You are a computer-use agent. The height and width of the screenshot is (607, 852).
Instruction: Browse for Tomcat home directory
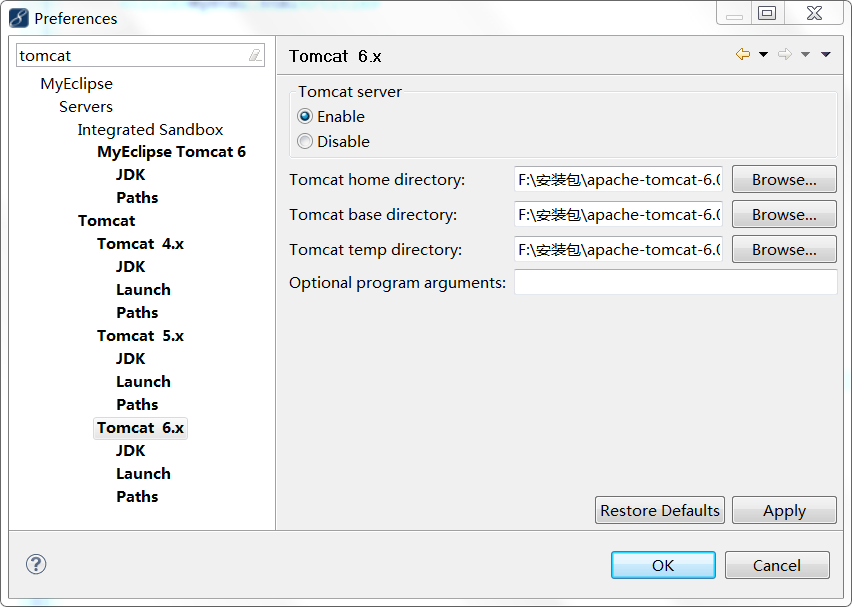click(784, 179)
